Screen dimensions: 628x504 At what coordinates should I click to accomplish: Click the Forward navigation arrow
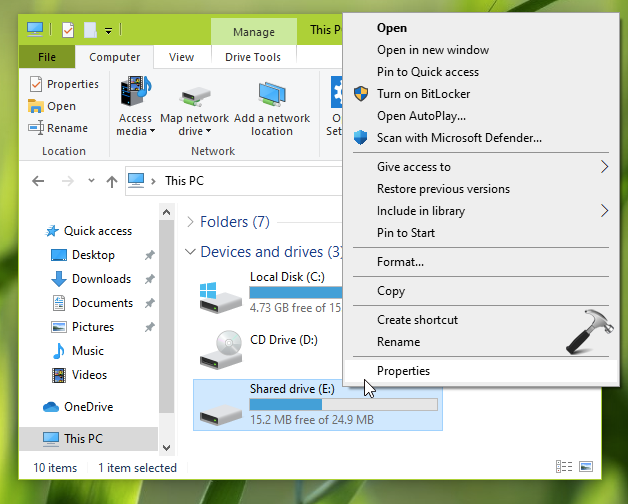(68, 181)
